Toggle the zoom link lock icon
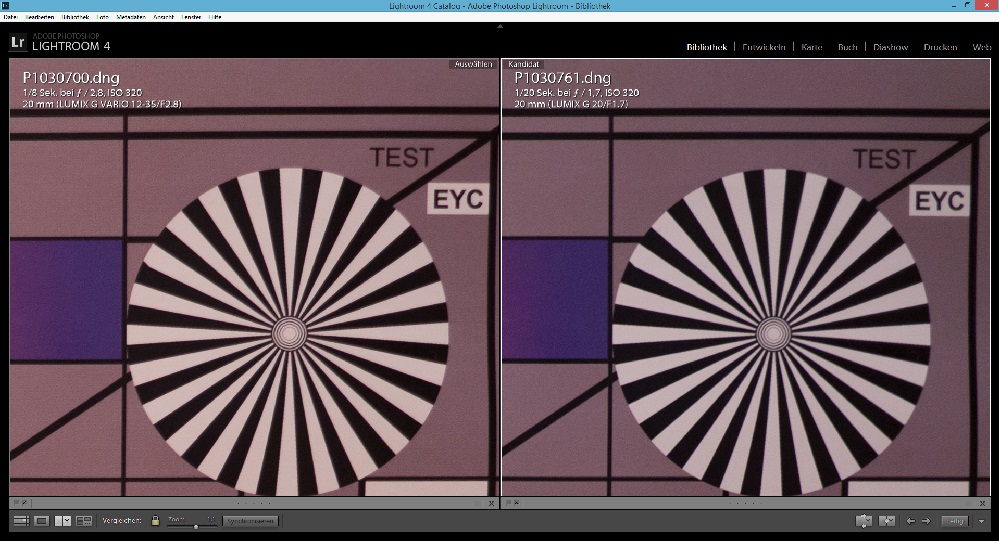 [155, 520]
